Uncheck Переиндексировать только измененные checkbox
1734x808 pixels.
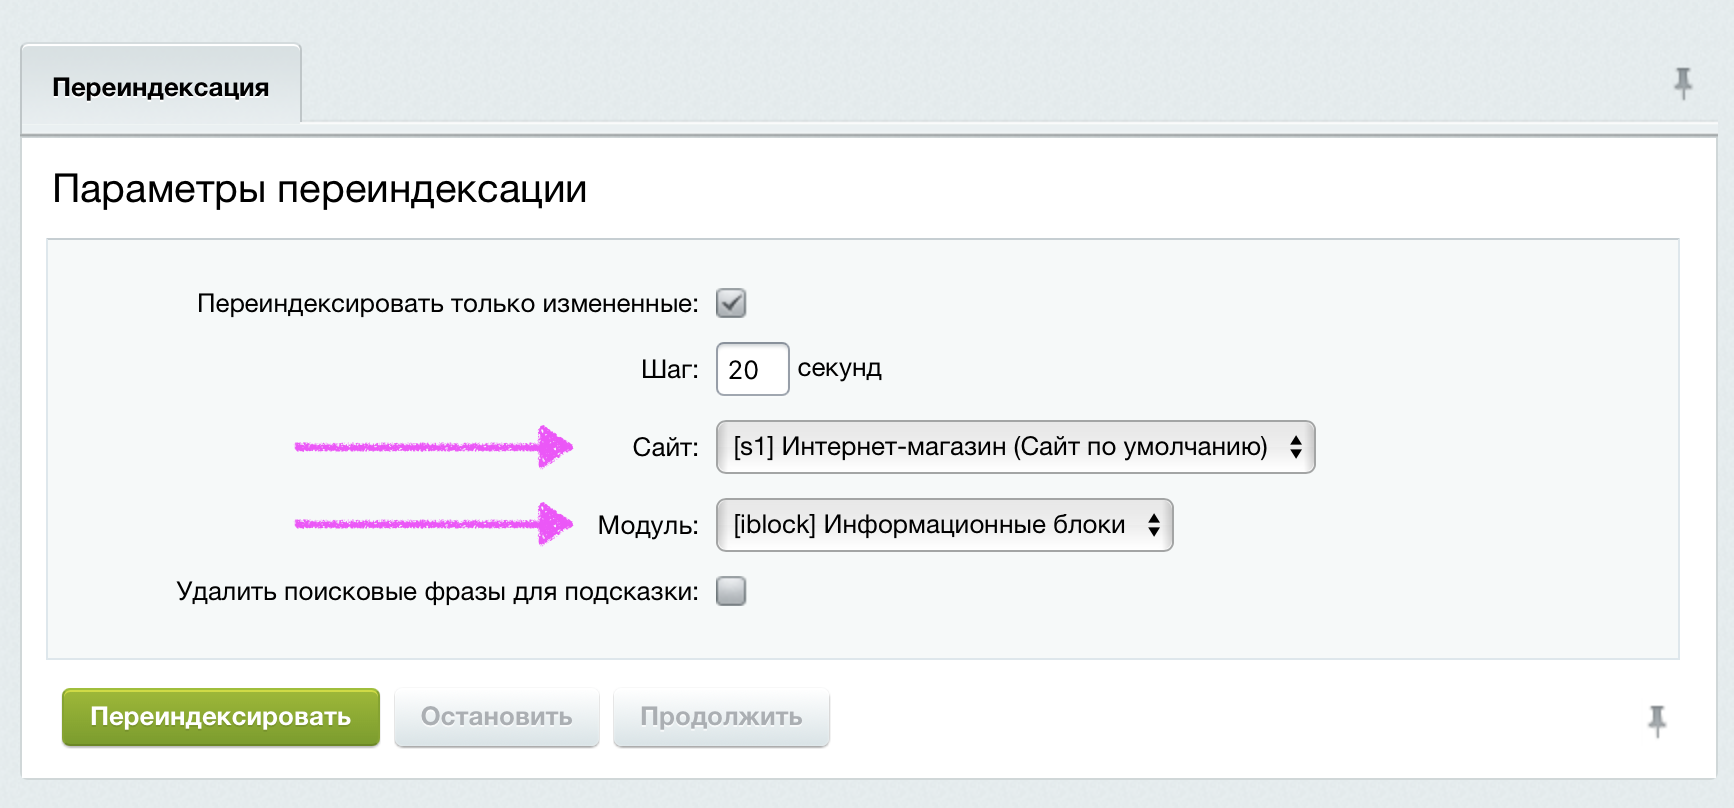[731, 303]
